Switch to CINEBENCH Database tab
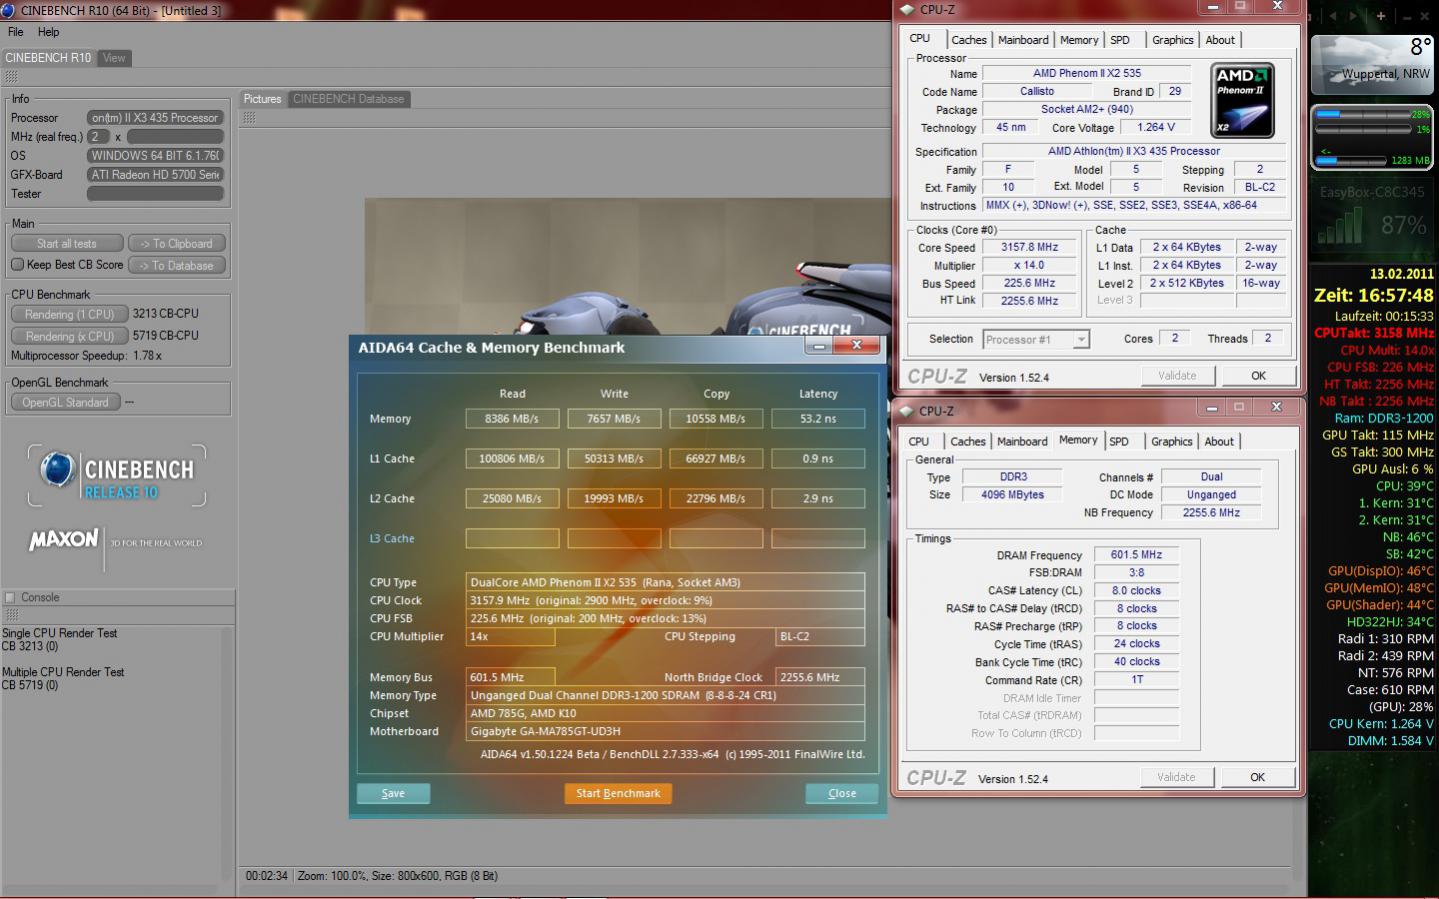Image resolution: width=1439 pixels, height=899 pixels. (349, 99)
